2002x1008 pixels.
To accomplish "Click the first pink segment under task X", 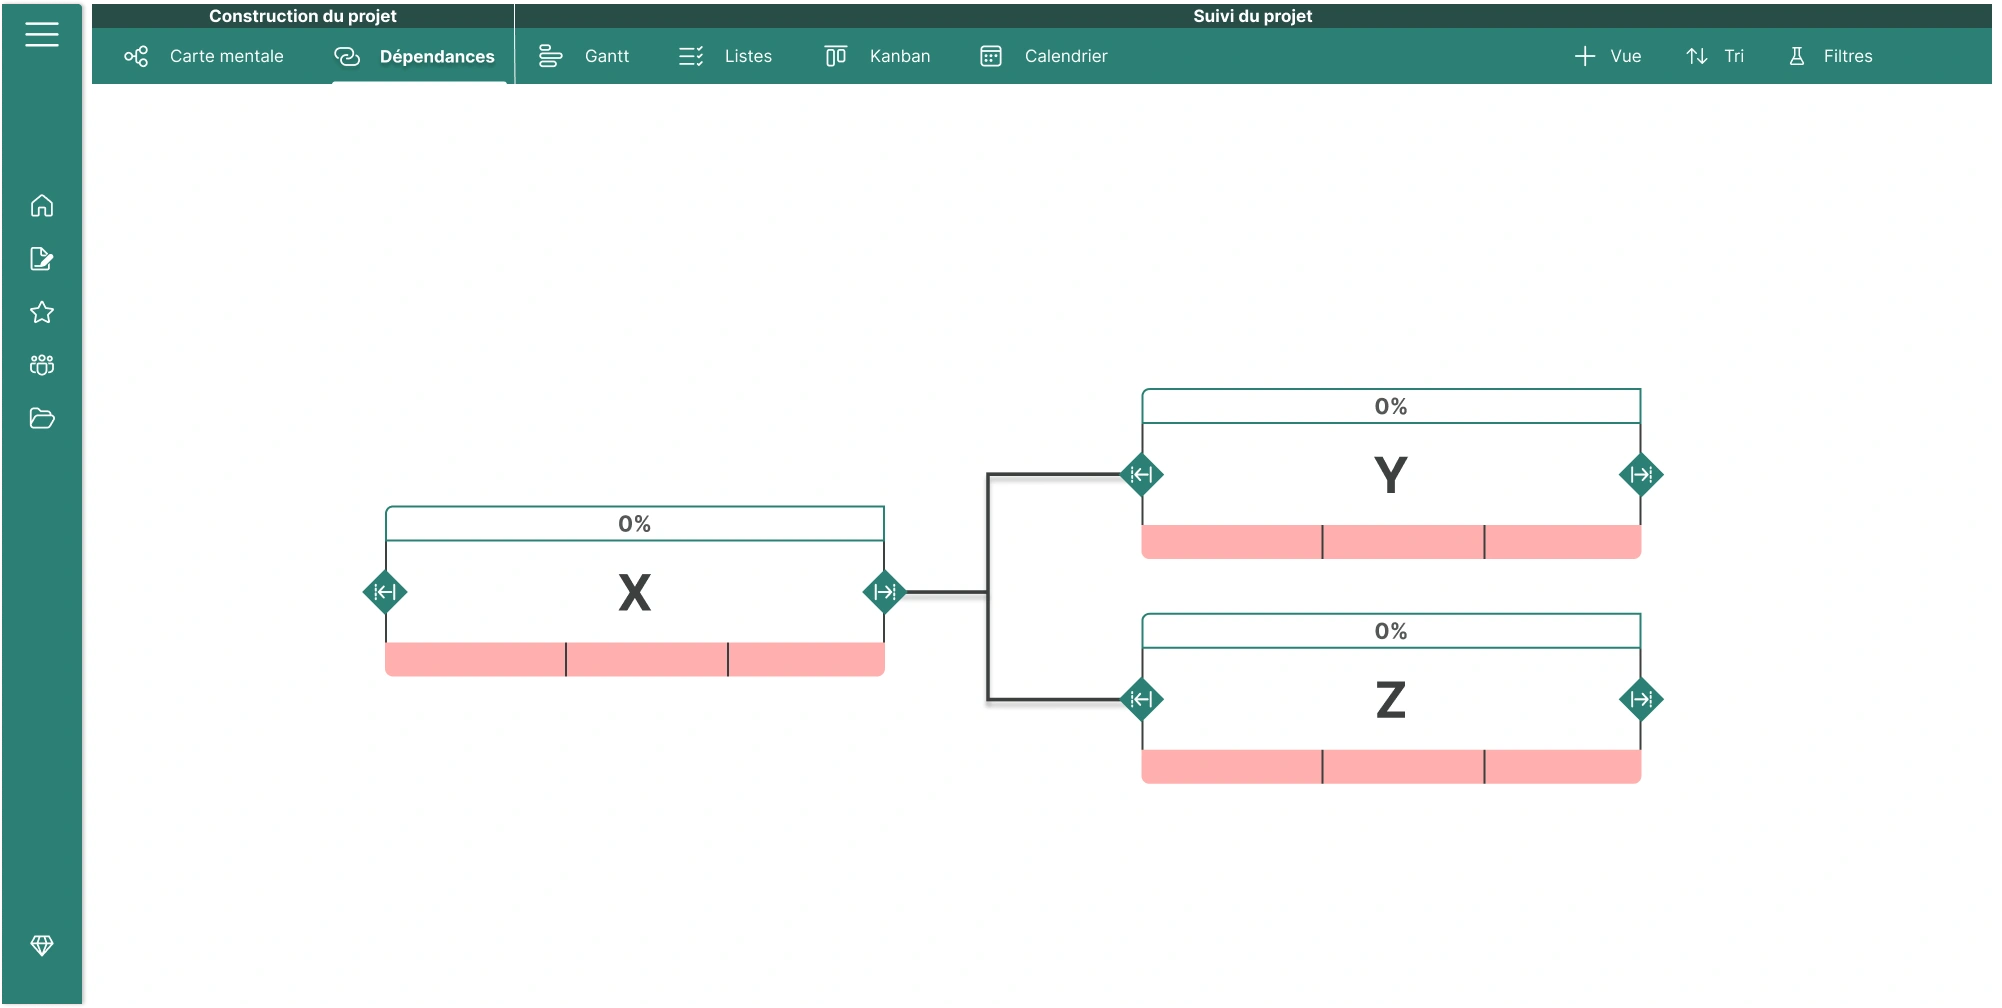I will click(x=475, y=659).
